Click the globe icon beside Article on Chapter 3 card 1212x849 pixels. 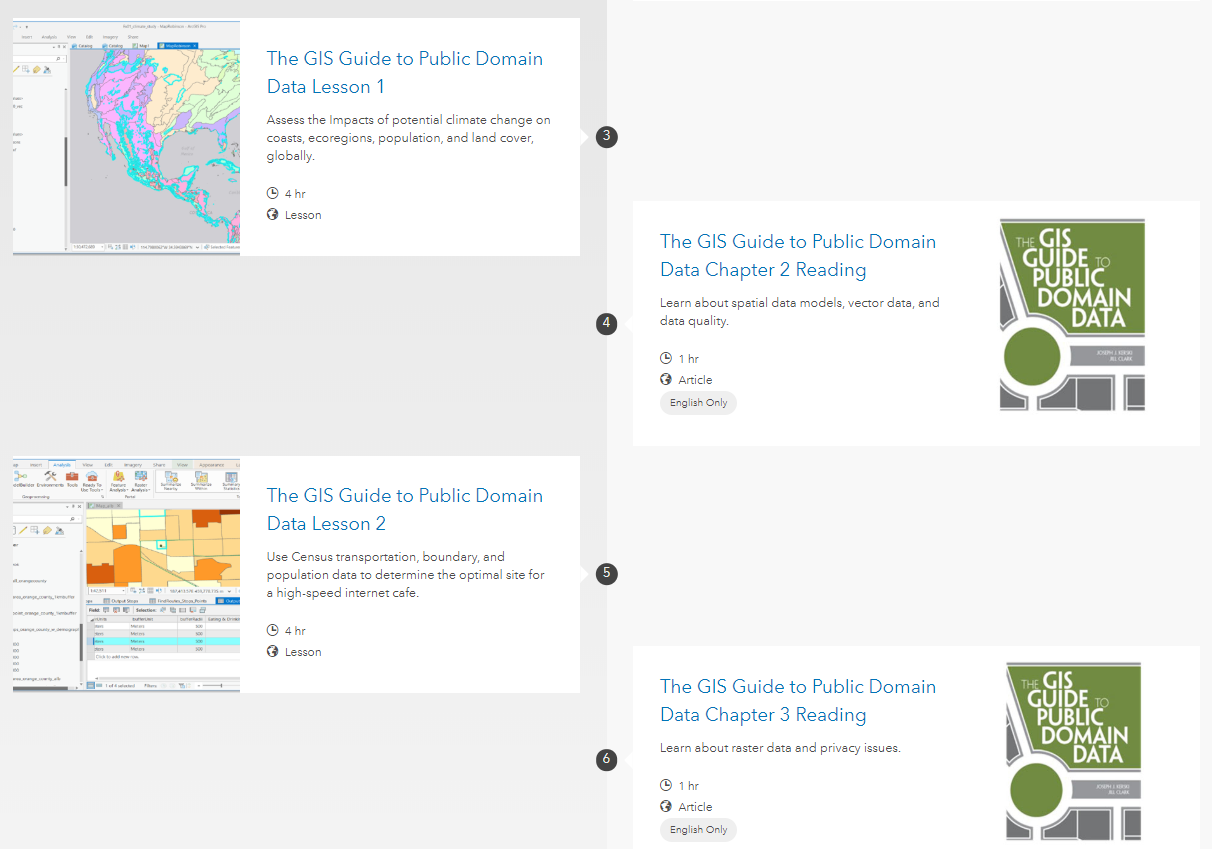click(666, 806)
